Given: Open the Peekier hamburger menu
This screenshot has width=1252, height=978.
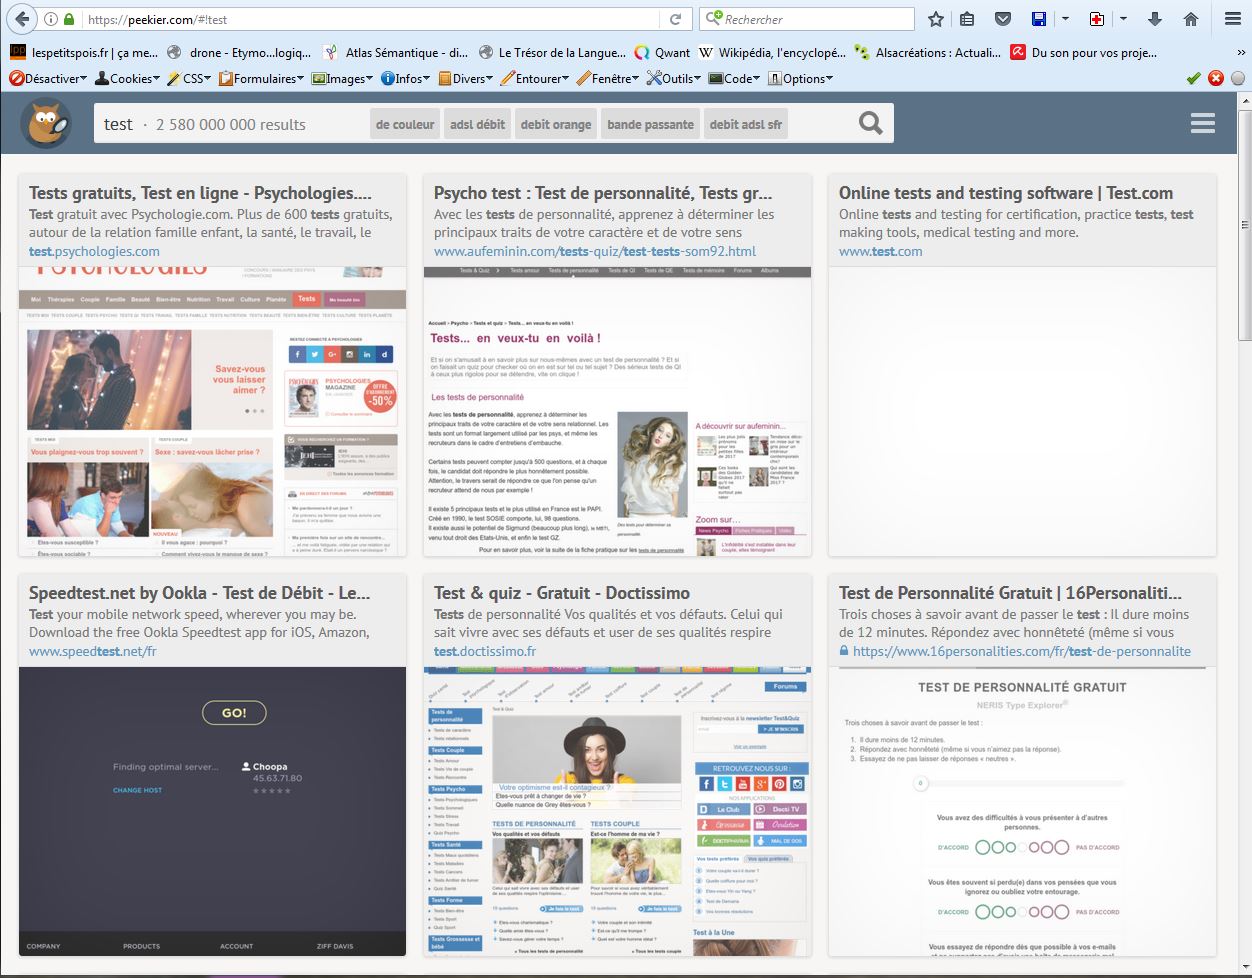Looking at the screenshot, I should 1202,123.
